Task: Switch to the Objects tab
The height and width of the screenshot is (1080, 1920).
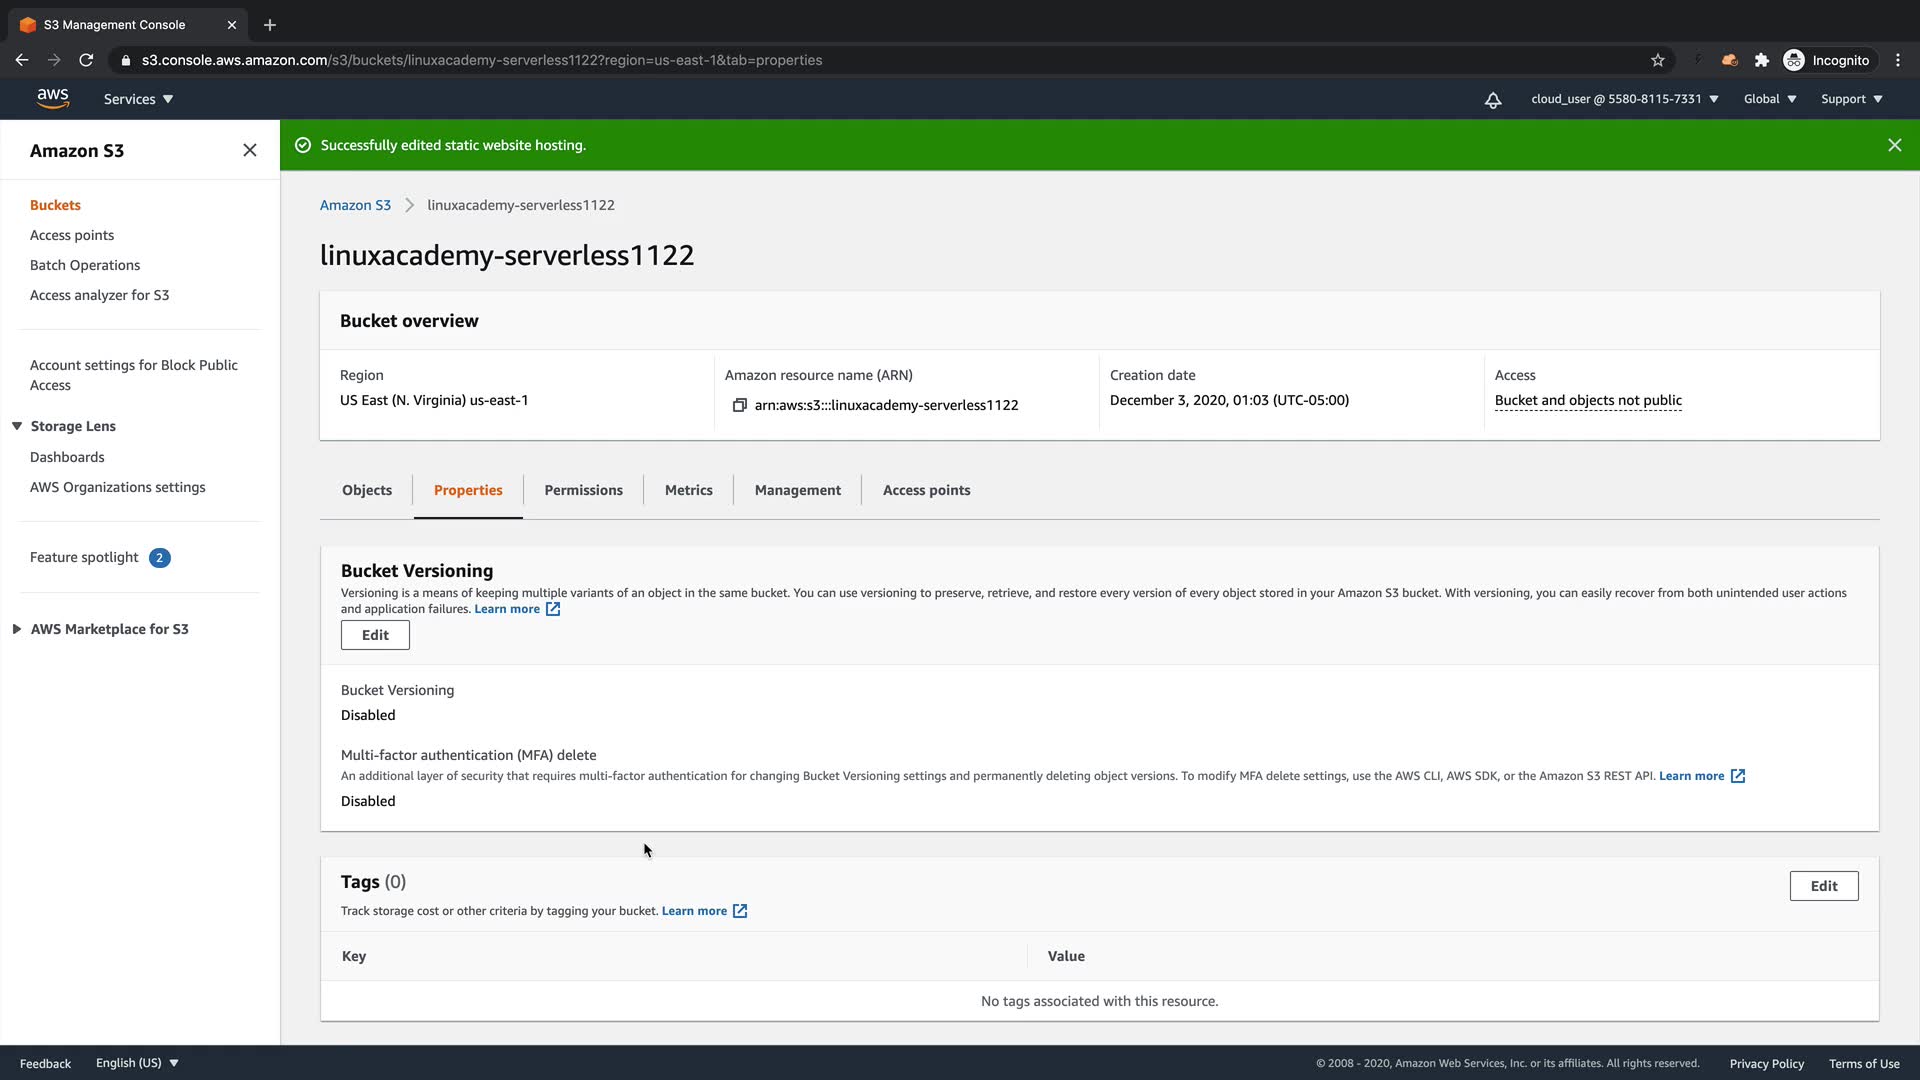Action: click(367, 490)
